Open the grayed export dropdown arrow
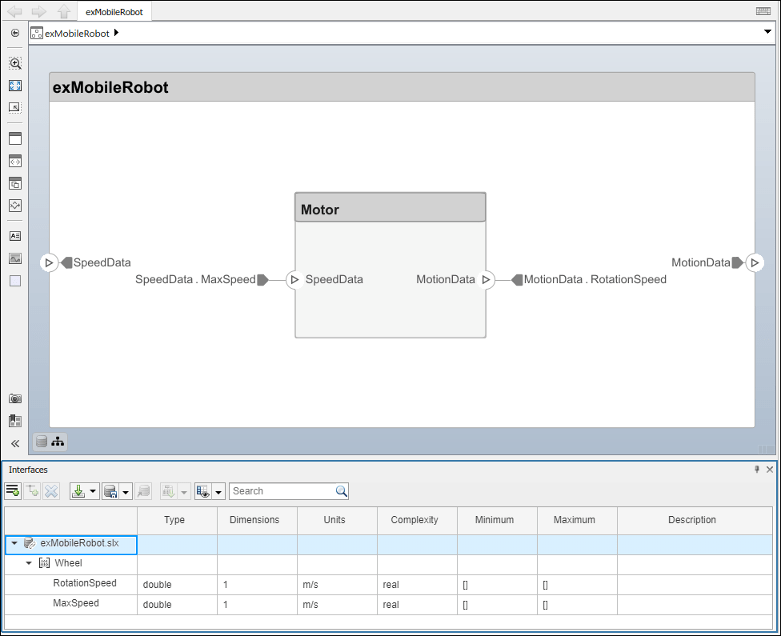Viewport: 781px width, 636px height. click(184, 492)
